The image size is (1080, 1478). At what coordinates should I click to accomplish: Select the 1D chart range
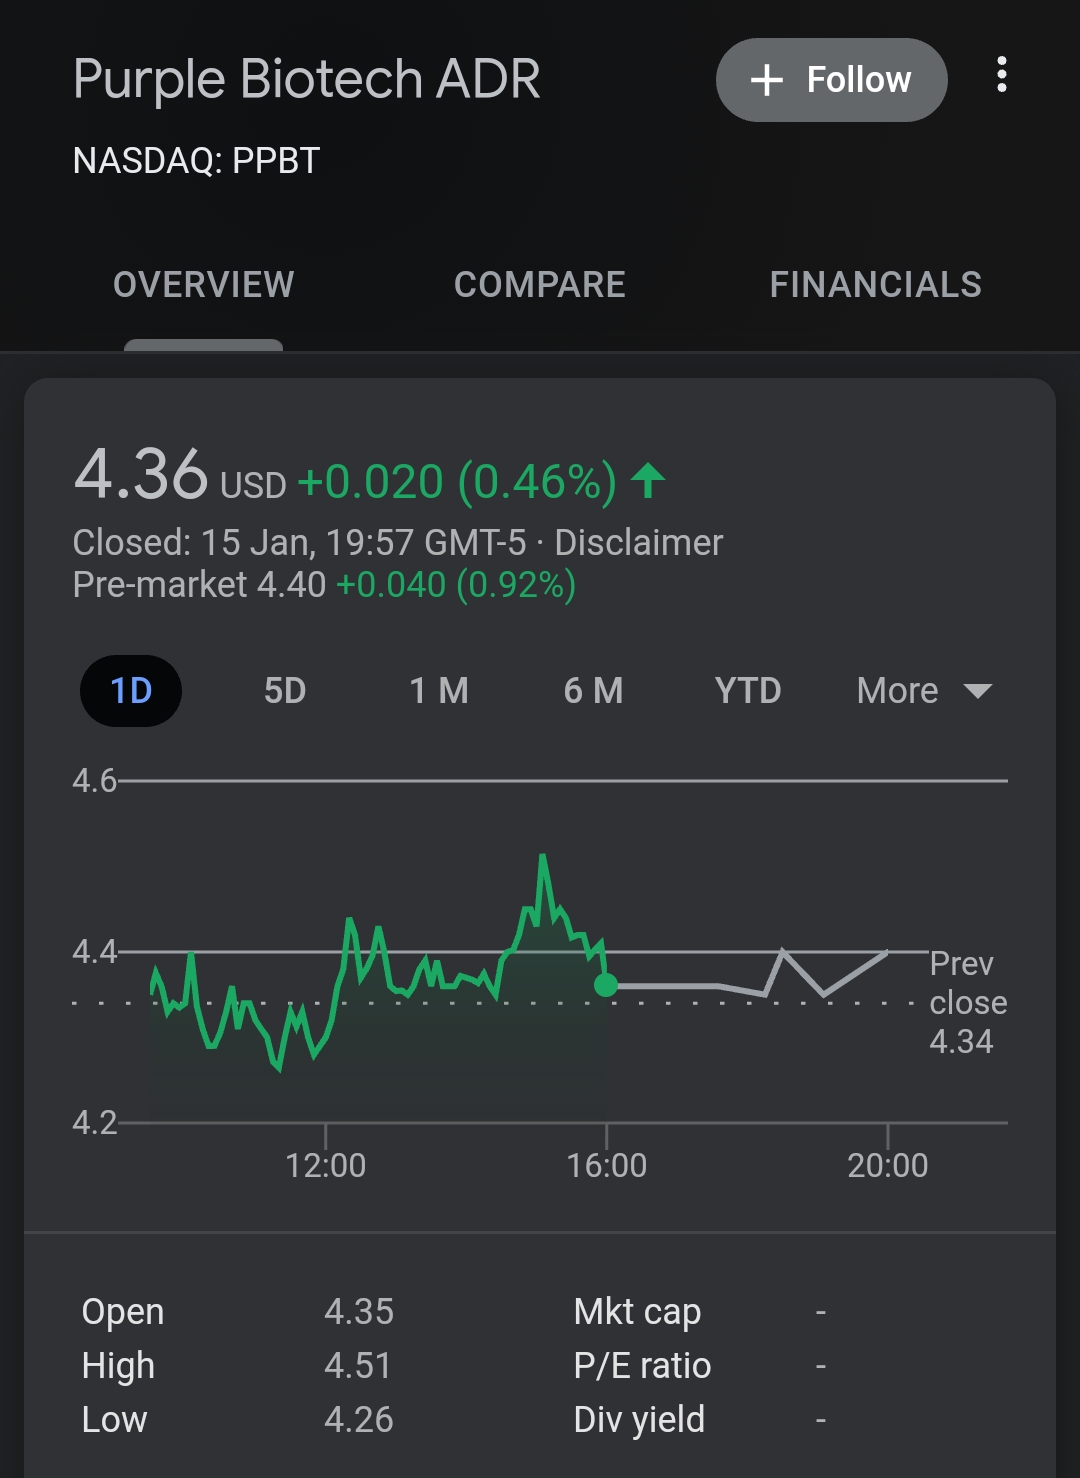(x=131, y=691)
